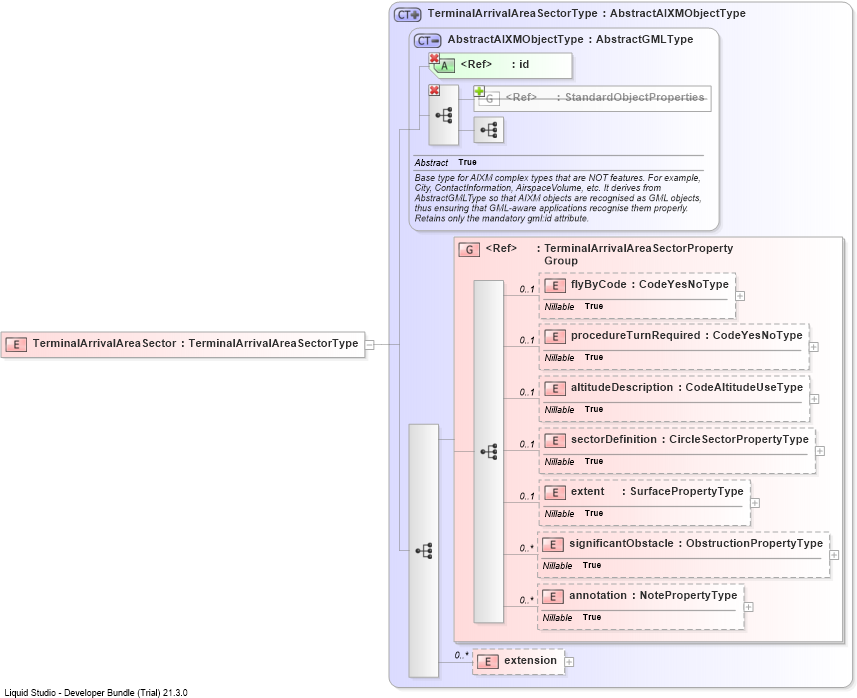Click the green plus on StandardObjectProperties

(479, 91)
